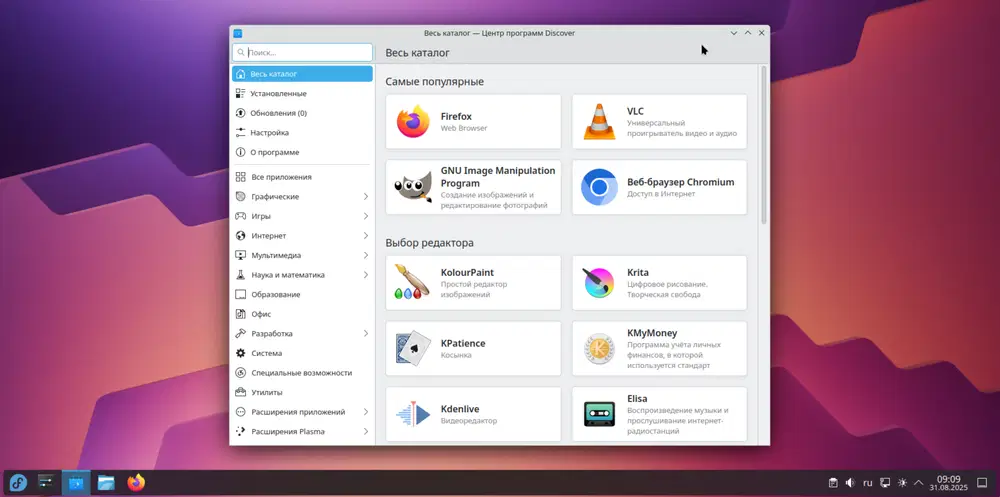Select Офис category

(x=302, y=314)
